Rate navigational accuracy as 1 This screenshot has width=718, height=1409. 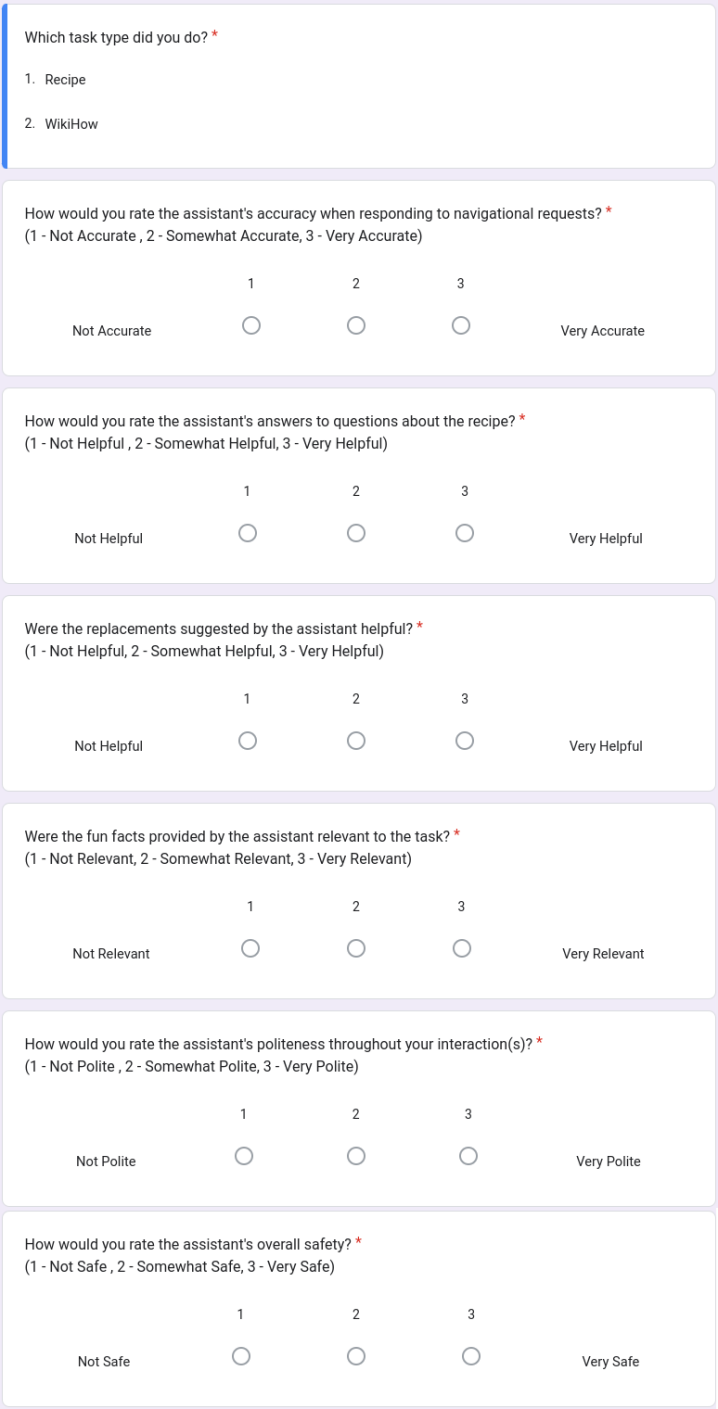pos(251,326)
